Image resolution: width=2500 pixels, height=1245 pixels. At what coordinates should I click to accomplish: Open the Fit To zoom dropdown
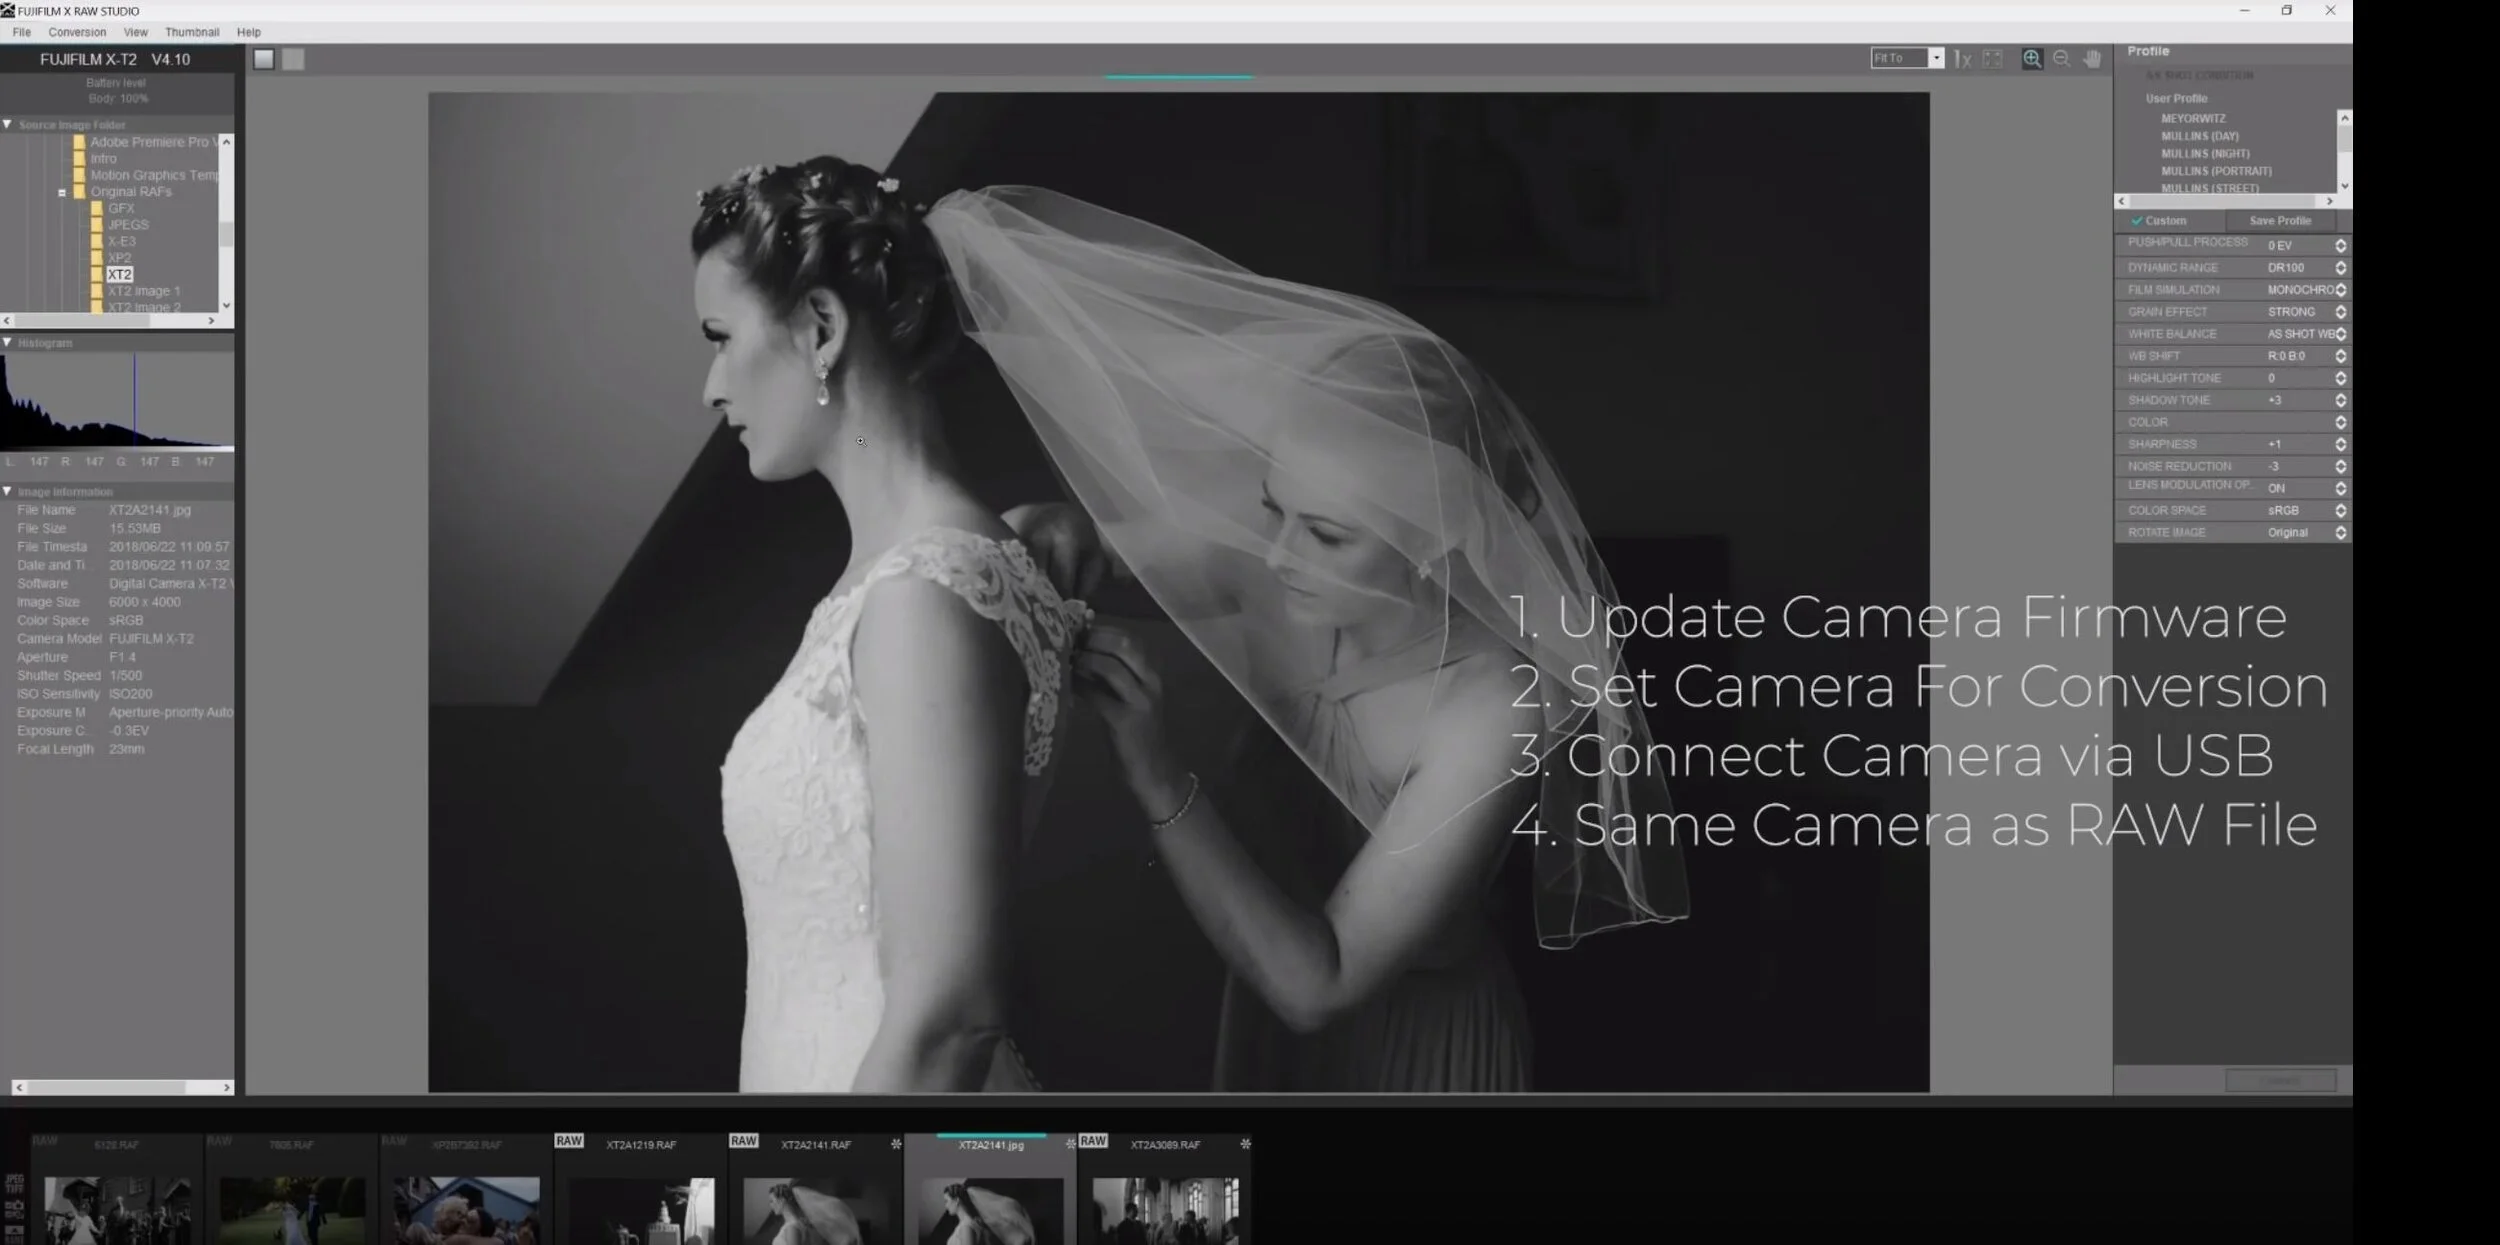pos(1935,59)
